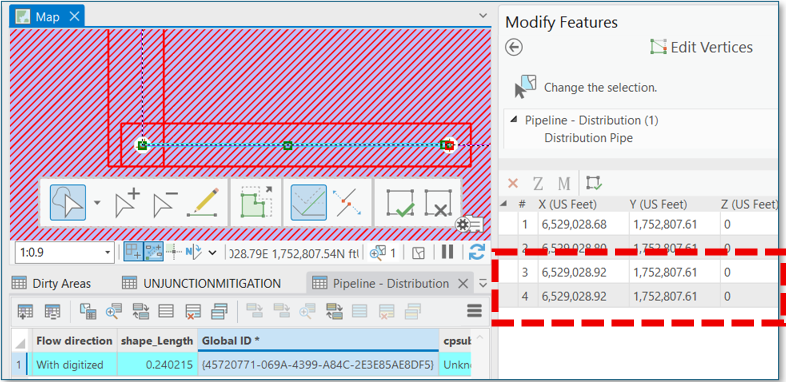Toggle Z values for vertices
Viewport: 786px width, 382px height.
pos(538,183)
